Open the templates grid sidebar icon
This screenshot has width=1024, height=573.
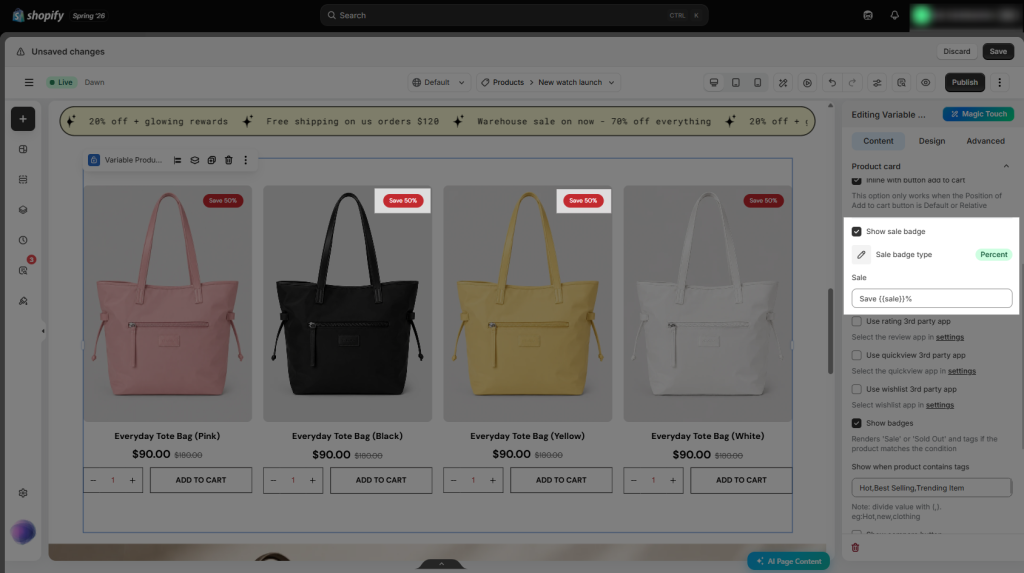(x=23, y=149)
